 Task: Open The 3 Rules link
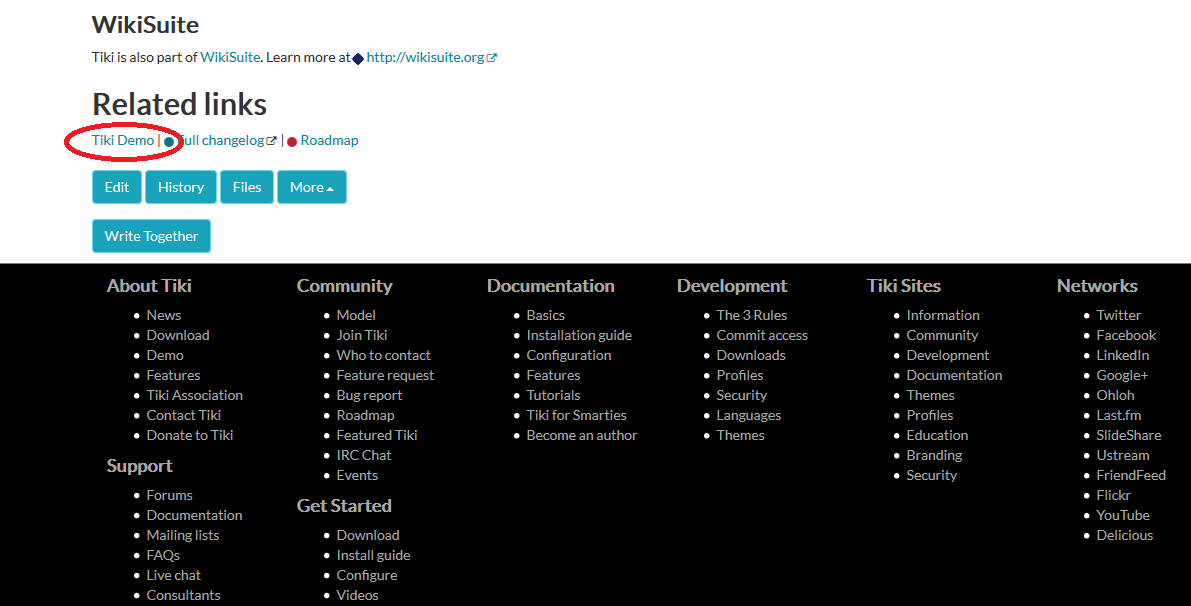tap(751, 315)
